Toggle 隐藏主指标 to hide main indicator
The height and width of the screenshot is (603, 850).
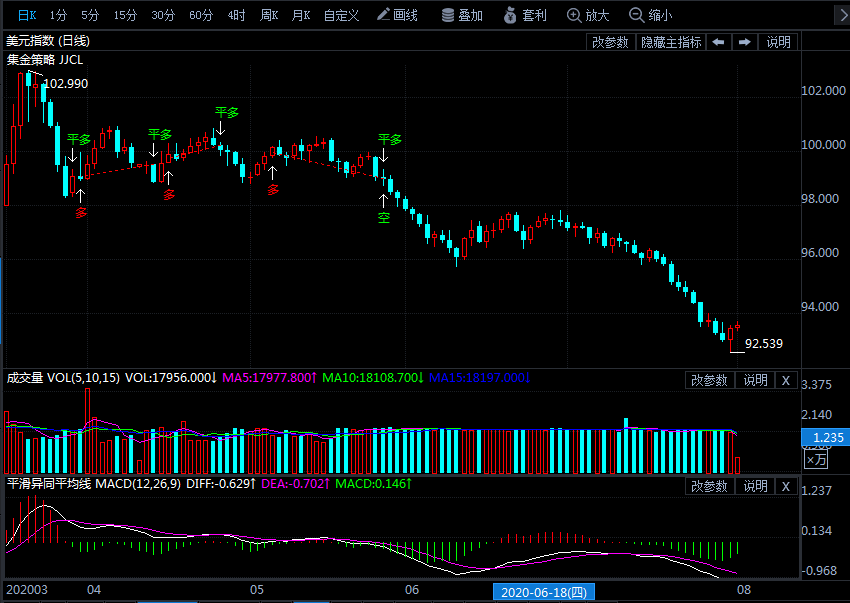[671, 42]
